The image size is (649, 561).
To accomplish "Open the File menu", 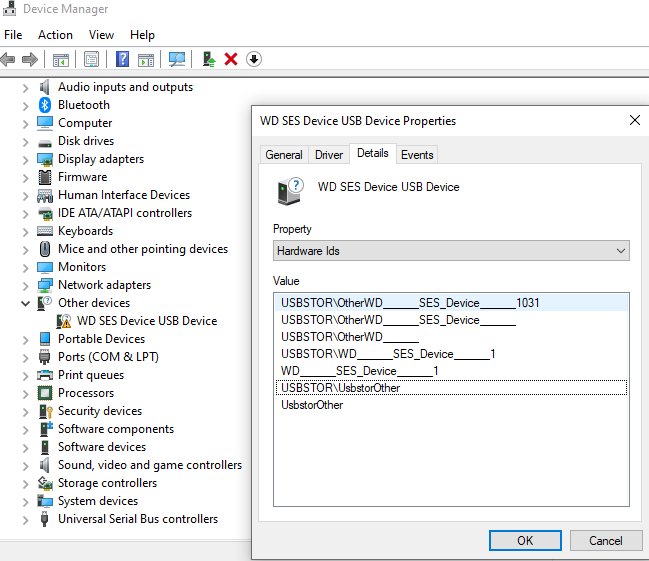I will [x=13, y=35].
